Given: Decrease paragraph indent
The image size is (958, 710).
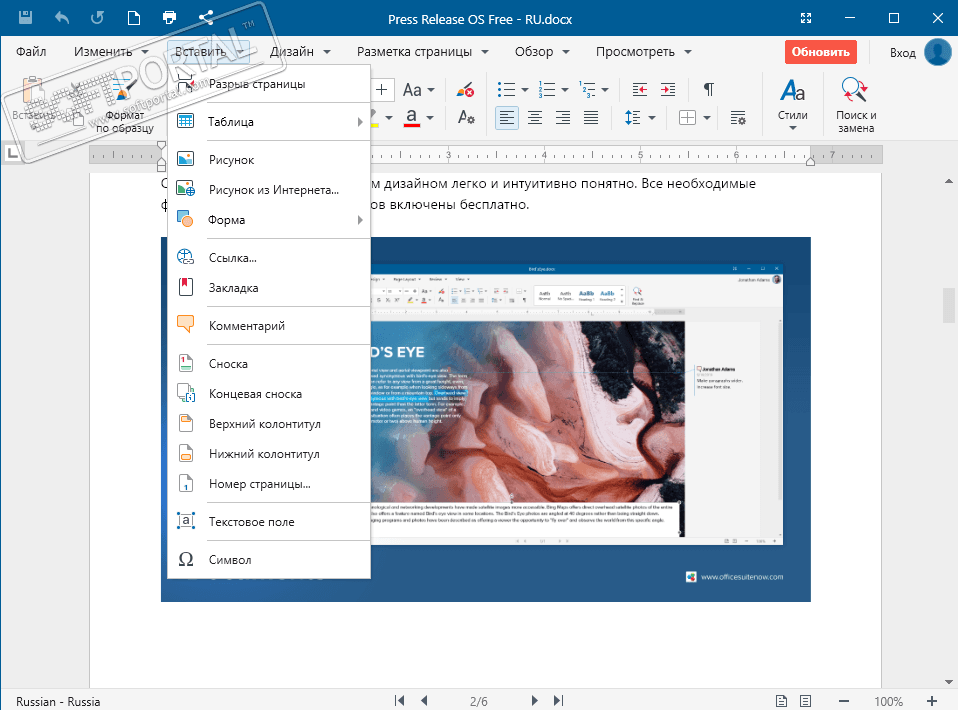Looking at the screenshot, I should coord(640,90).
